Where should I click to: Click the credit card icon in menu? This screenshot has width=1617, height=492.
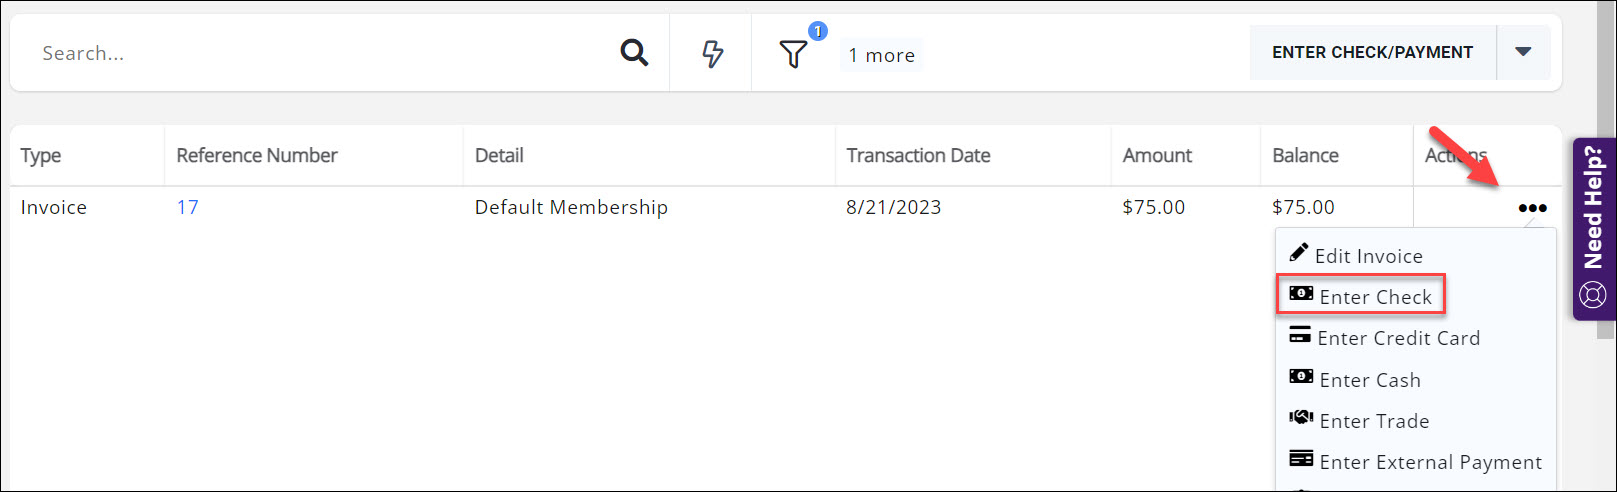point(1300,336)
